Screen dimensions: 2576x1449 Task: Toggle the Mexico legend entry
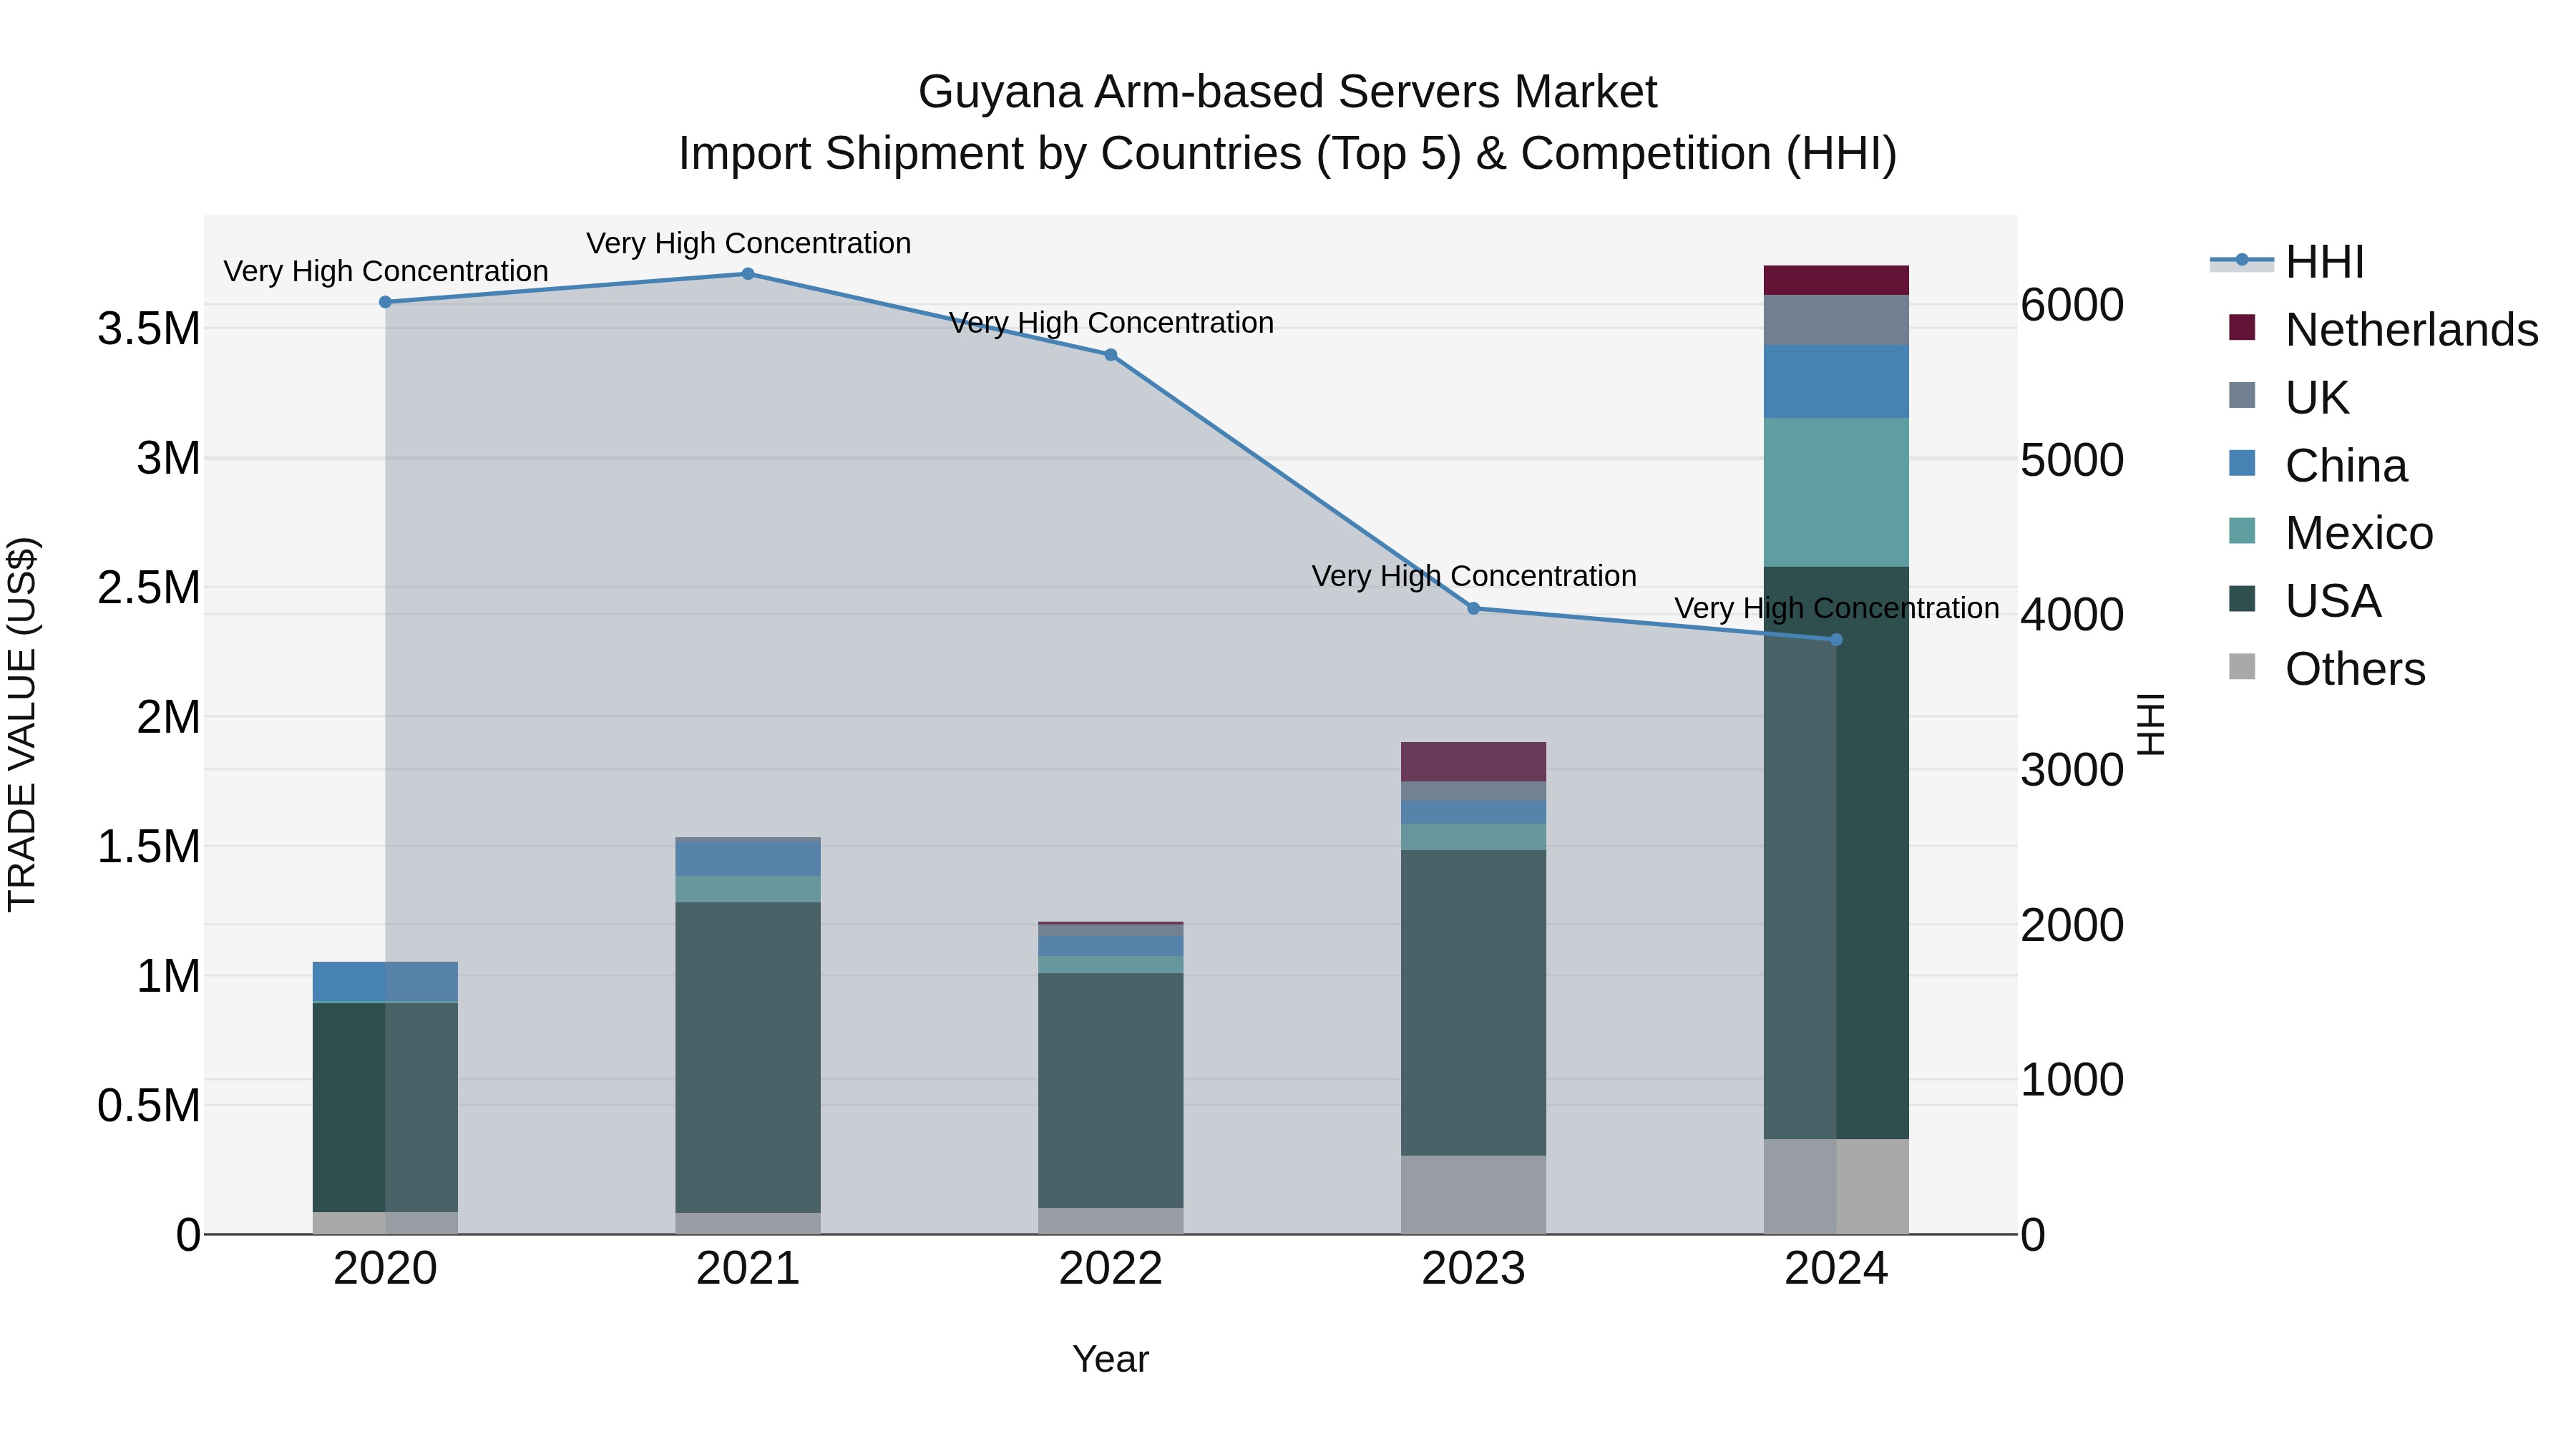tap(2331, 533)
